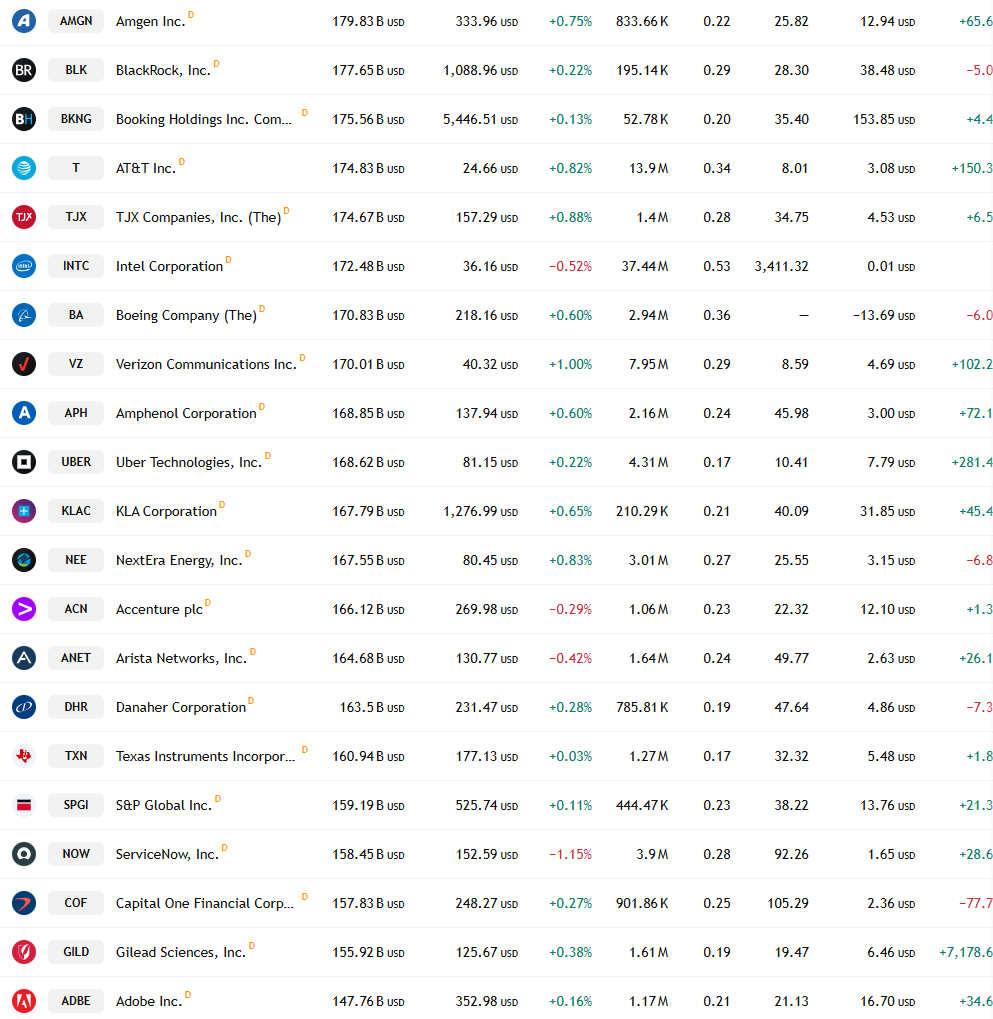The image size is (993, 1019).
Task: Click the Amgen company logo icon
Action: (x=24, y=21)
